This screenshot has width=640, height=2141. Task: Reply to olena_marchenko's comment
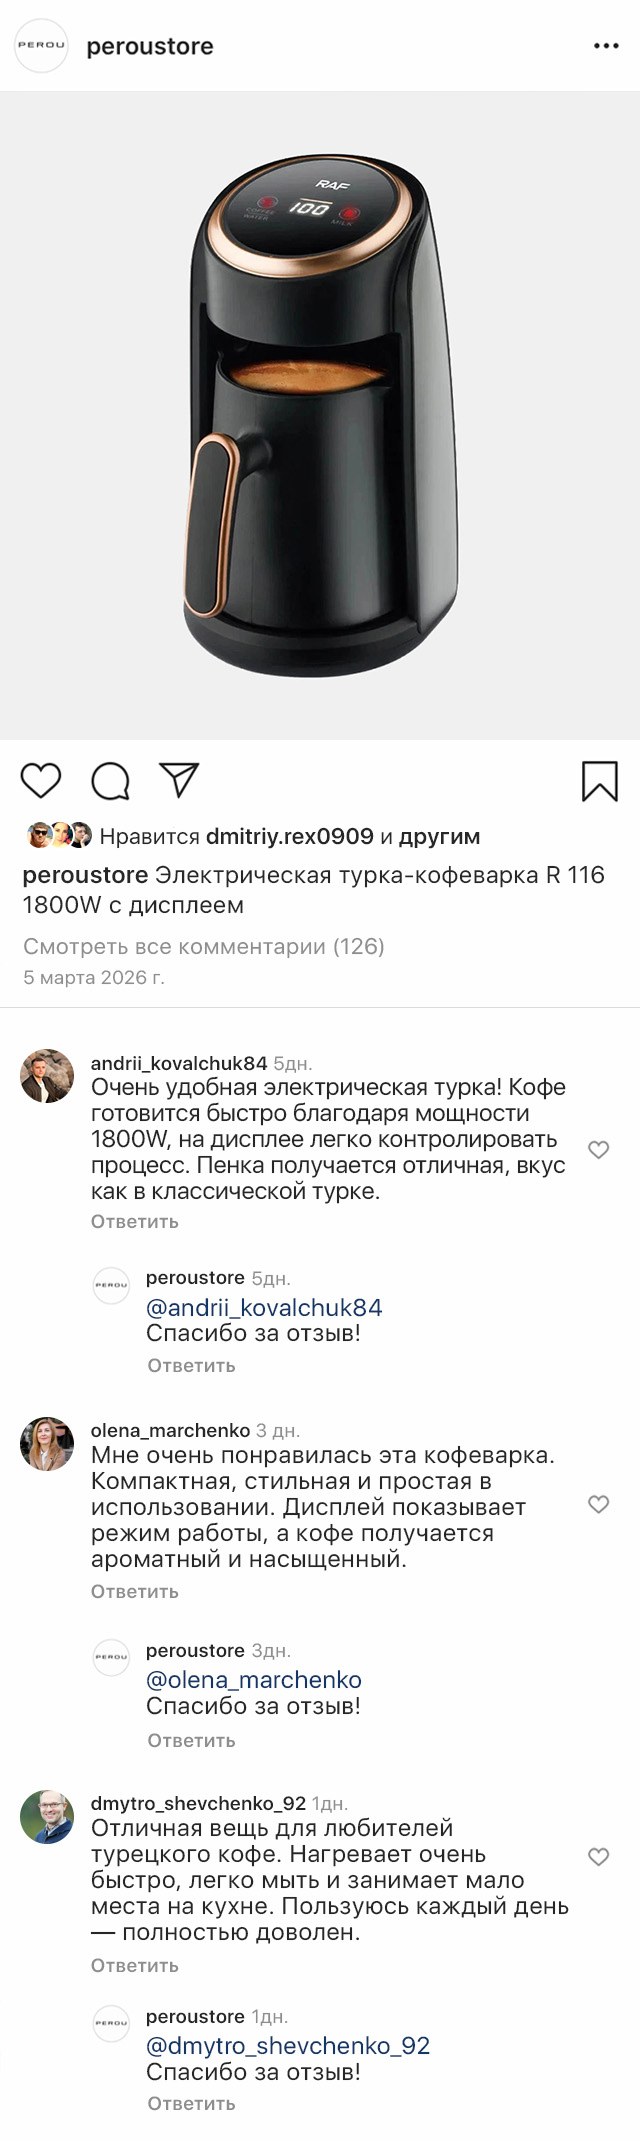click(x=134, y=1591)
